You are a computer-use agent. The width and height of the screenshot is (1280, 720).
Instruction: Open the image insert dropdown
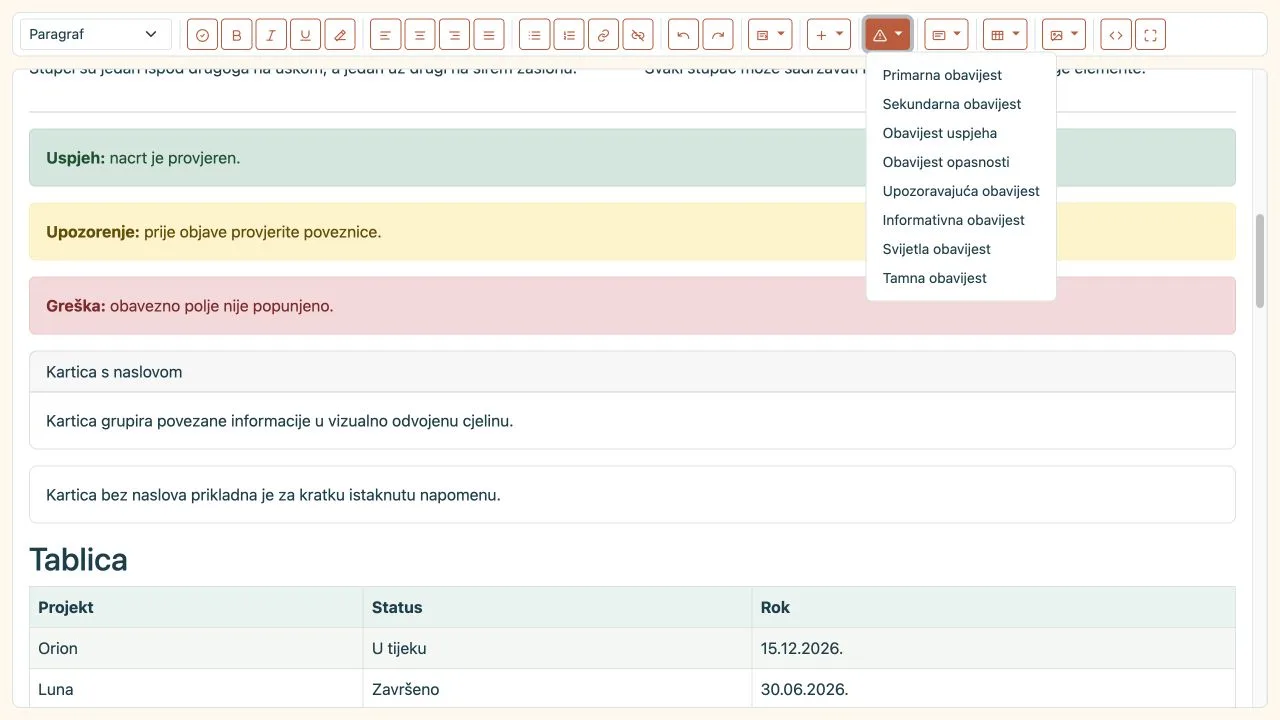pyautogui.click(x=1064, y=34)
